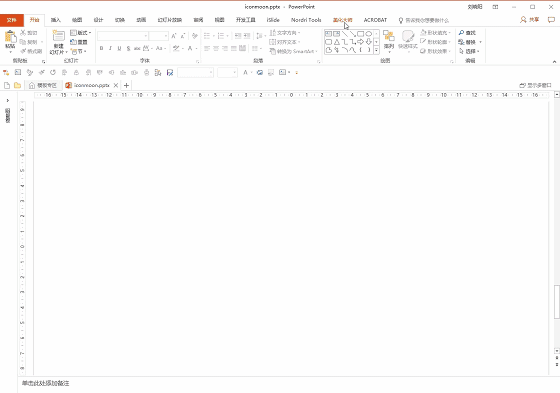Toggle Underline formatting button

coord(119,48)
